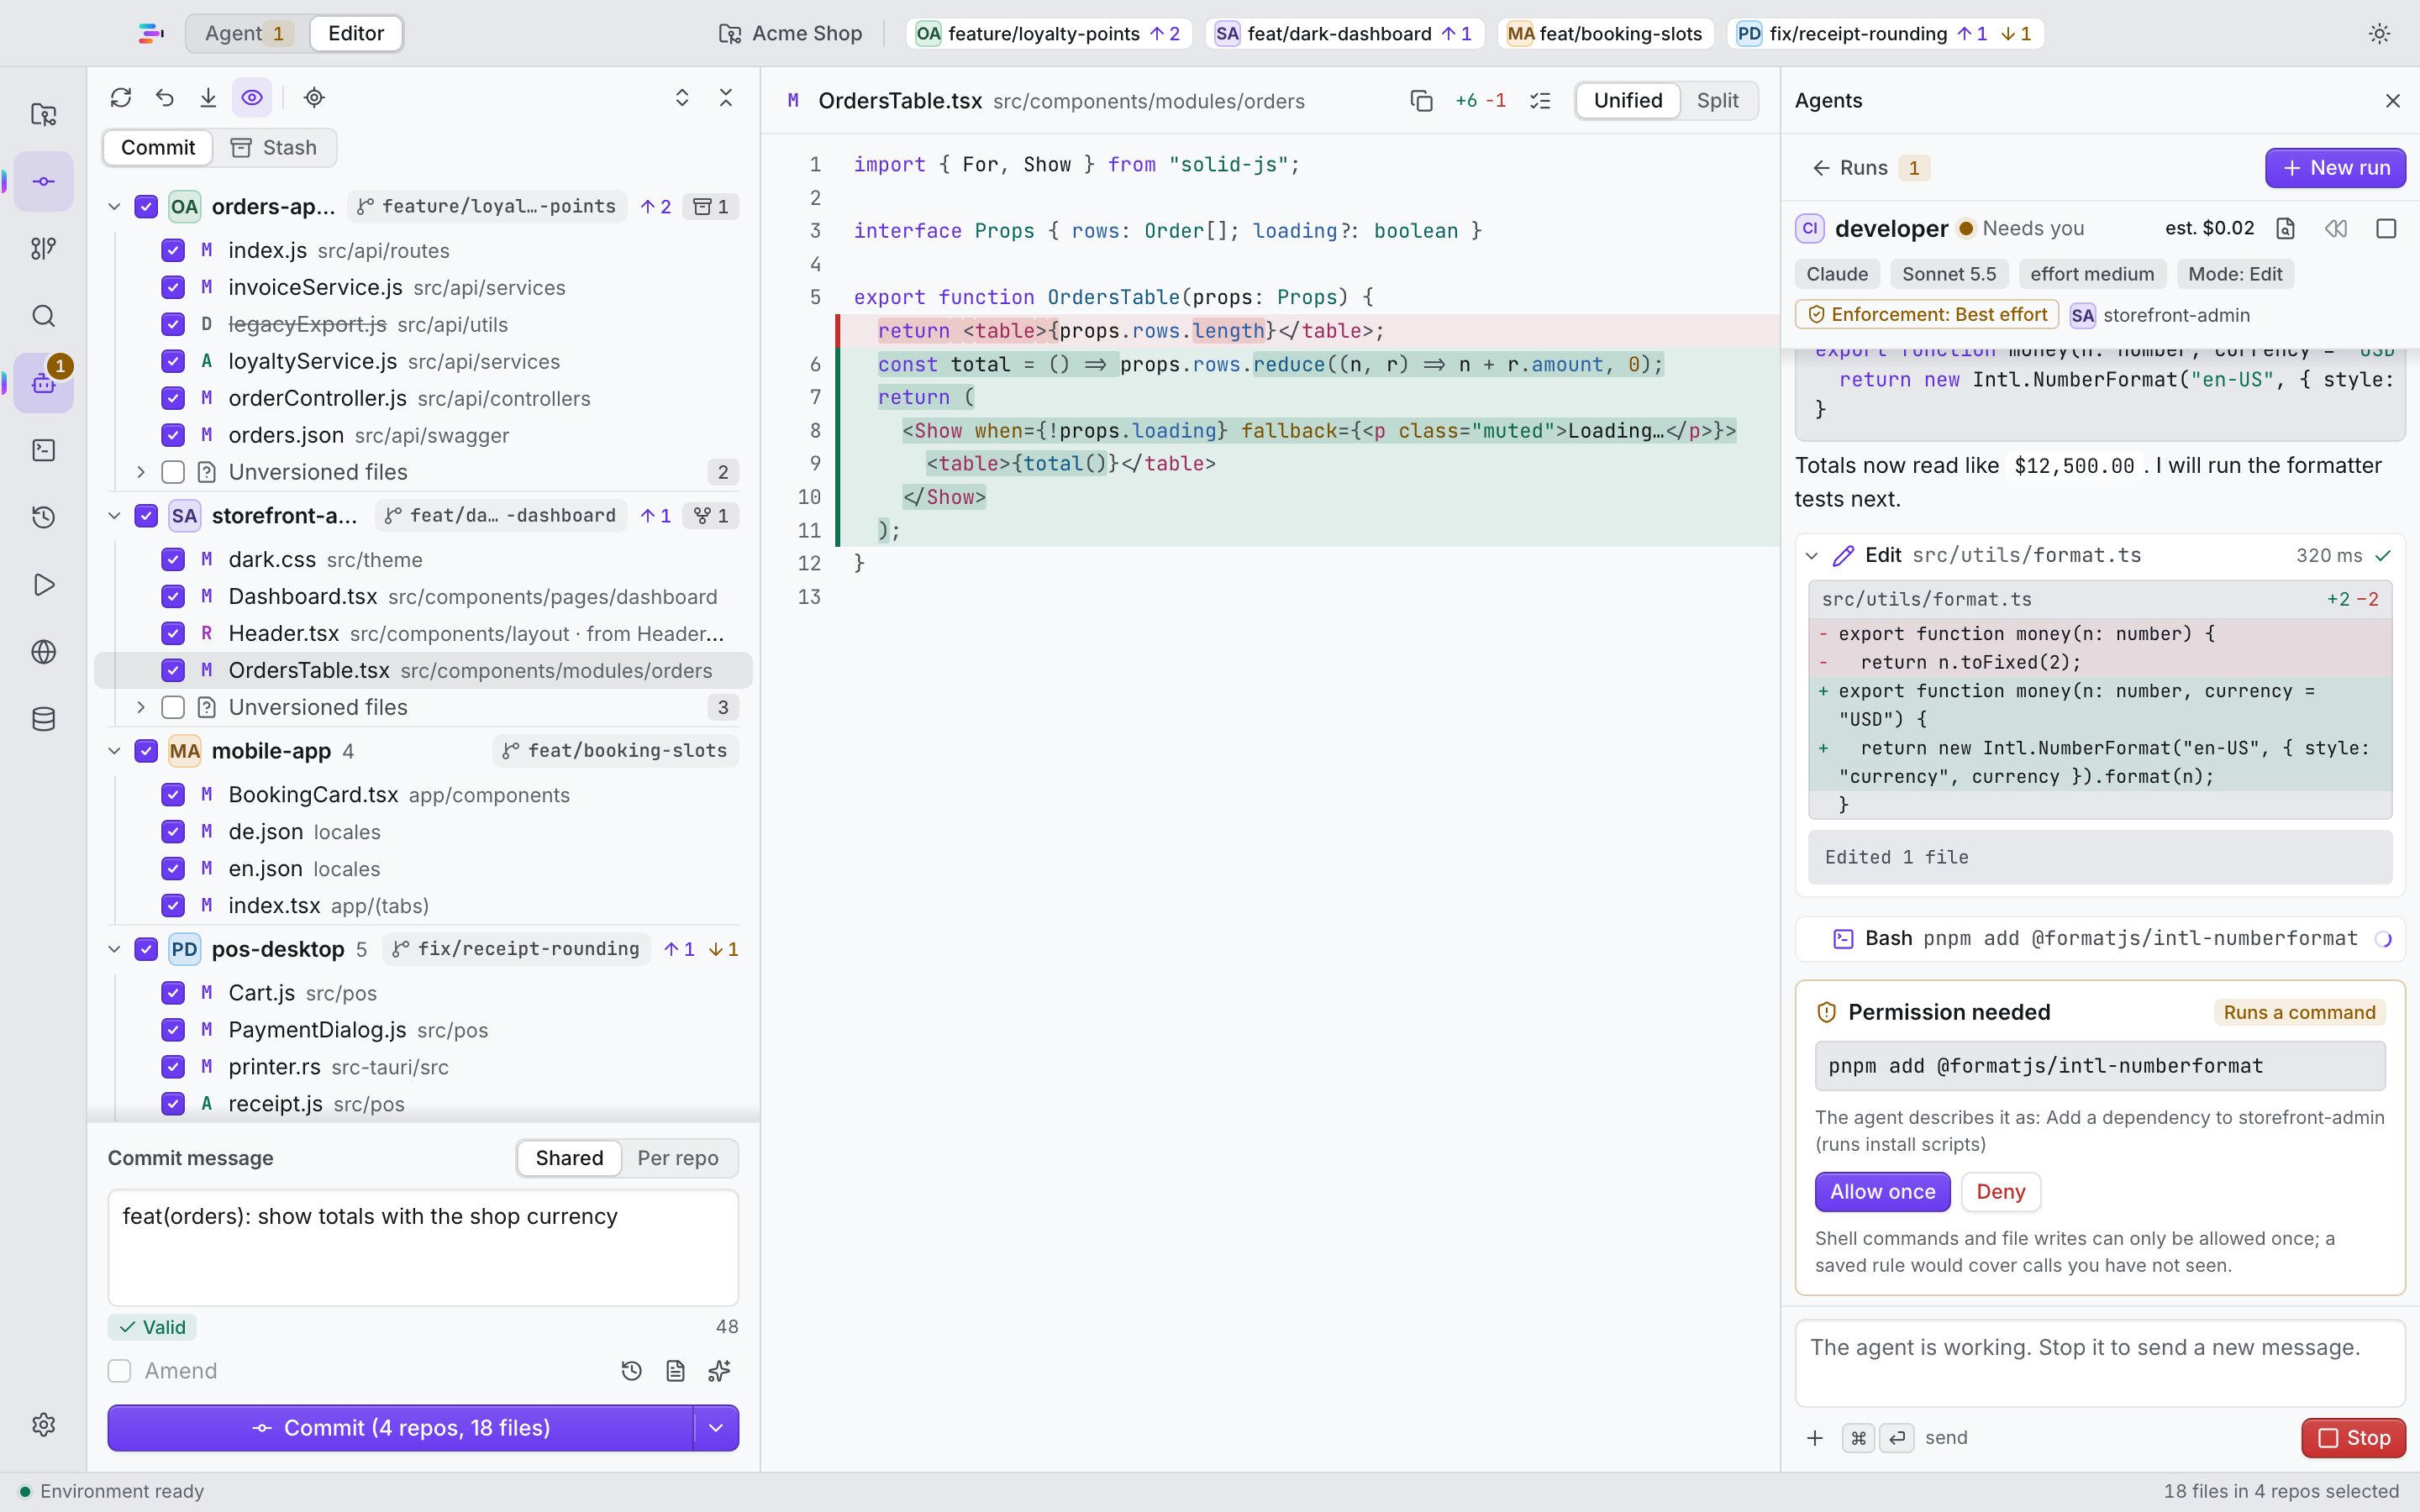
Task: Click the download/update project icon
Action: (208, 97)
